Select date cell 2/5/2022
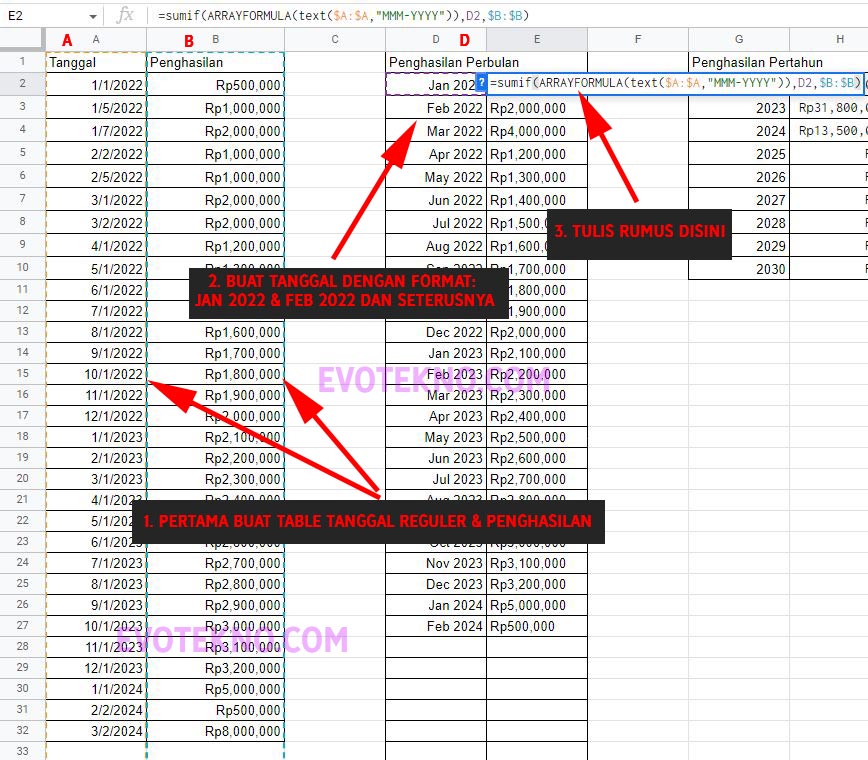The image size is (868, 760). click(x=96, y=177)
